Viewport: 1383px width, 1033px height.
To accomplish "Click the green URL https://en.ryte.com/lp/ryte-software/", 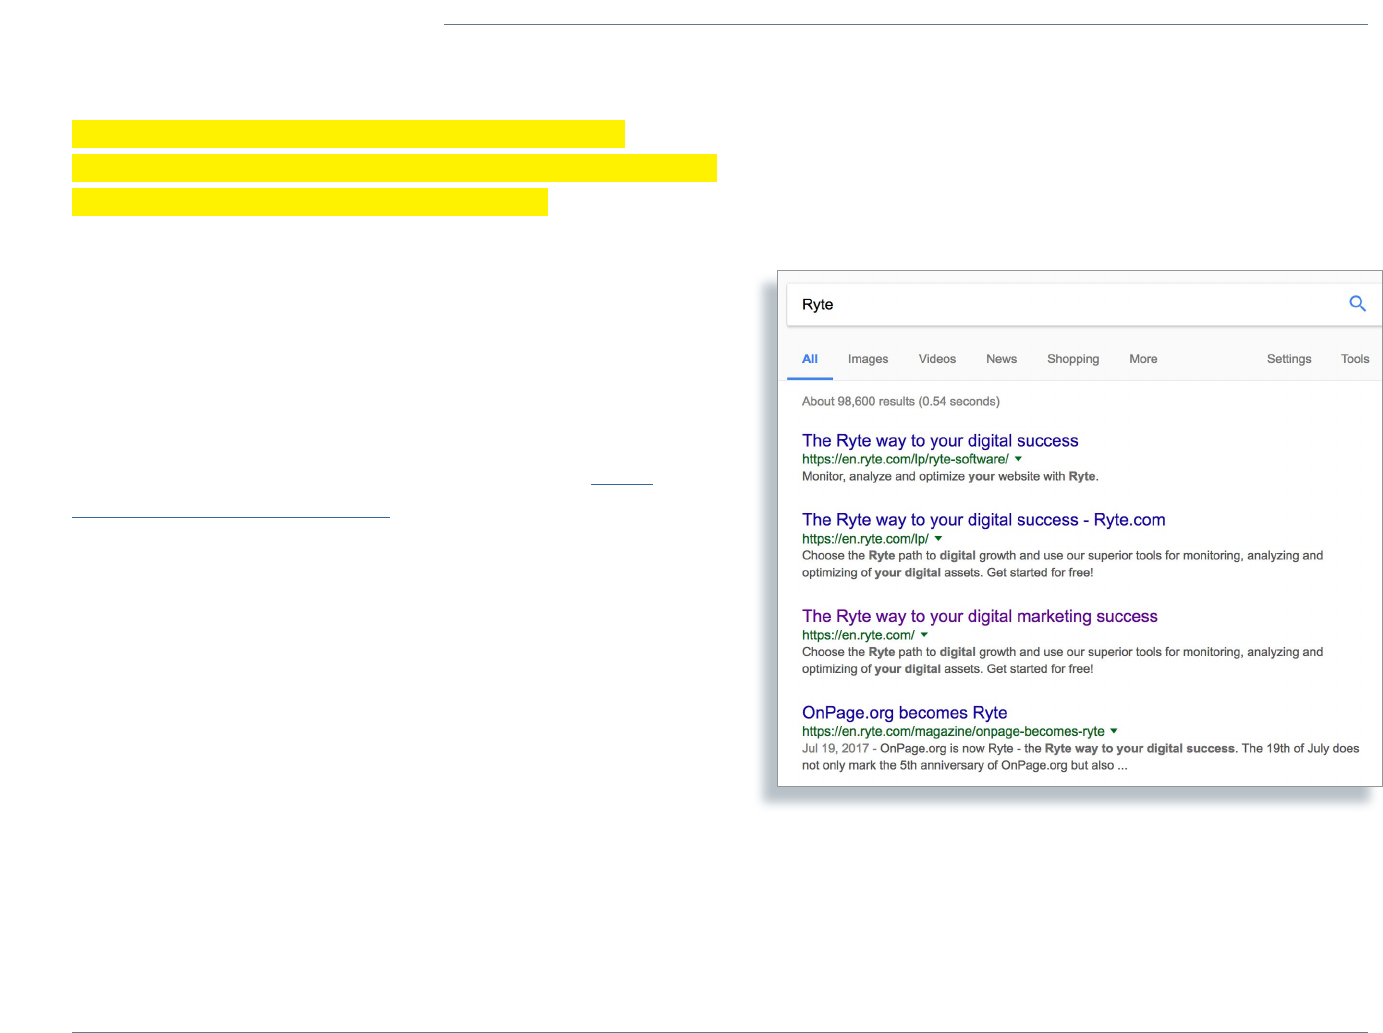I will coord(905,459).
